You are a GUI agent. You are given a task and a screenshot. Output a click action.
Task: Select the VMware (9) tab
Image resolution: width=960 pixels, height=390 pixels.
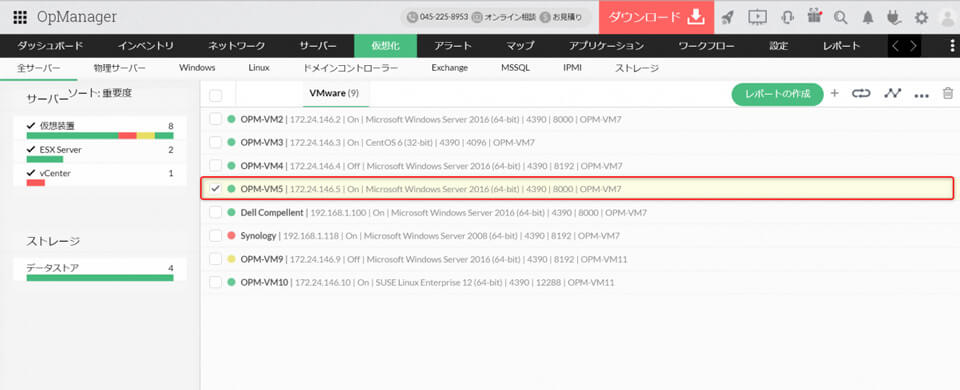[x=334, y=94]
